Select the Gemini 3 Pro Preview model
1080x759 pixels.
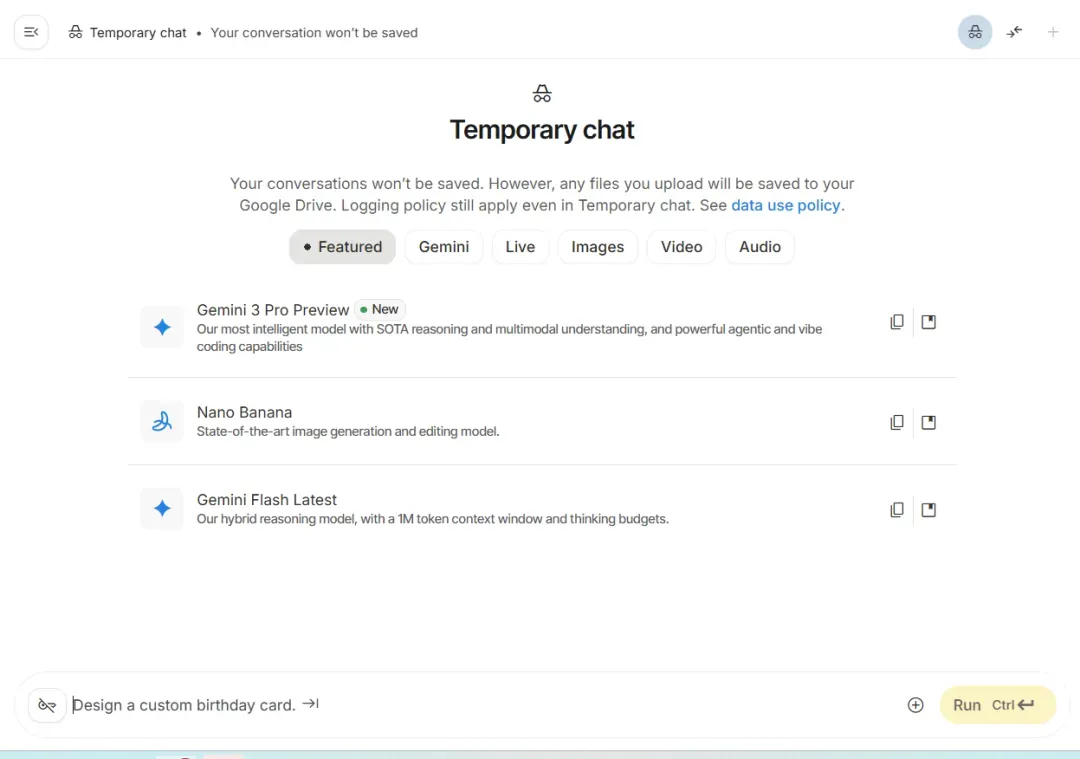542,327
